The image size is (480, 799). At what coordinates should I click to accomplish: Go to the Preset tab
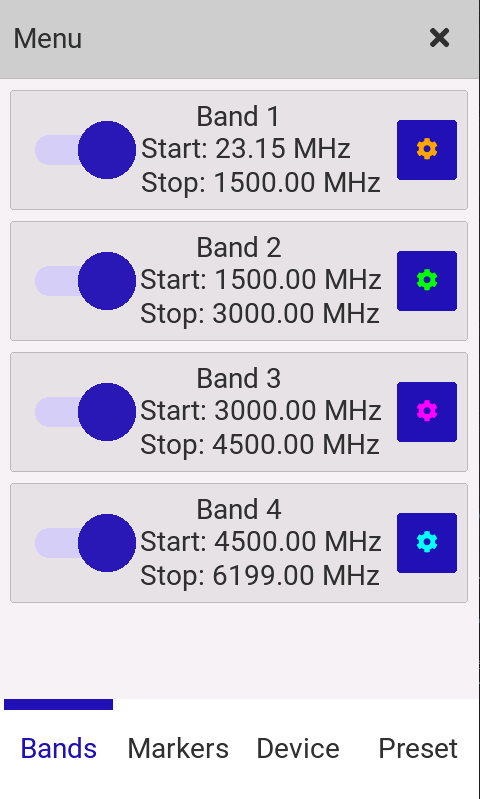point(418,748)
